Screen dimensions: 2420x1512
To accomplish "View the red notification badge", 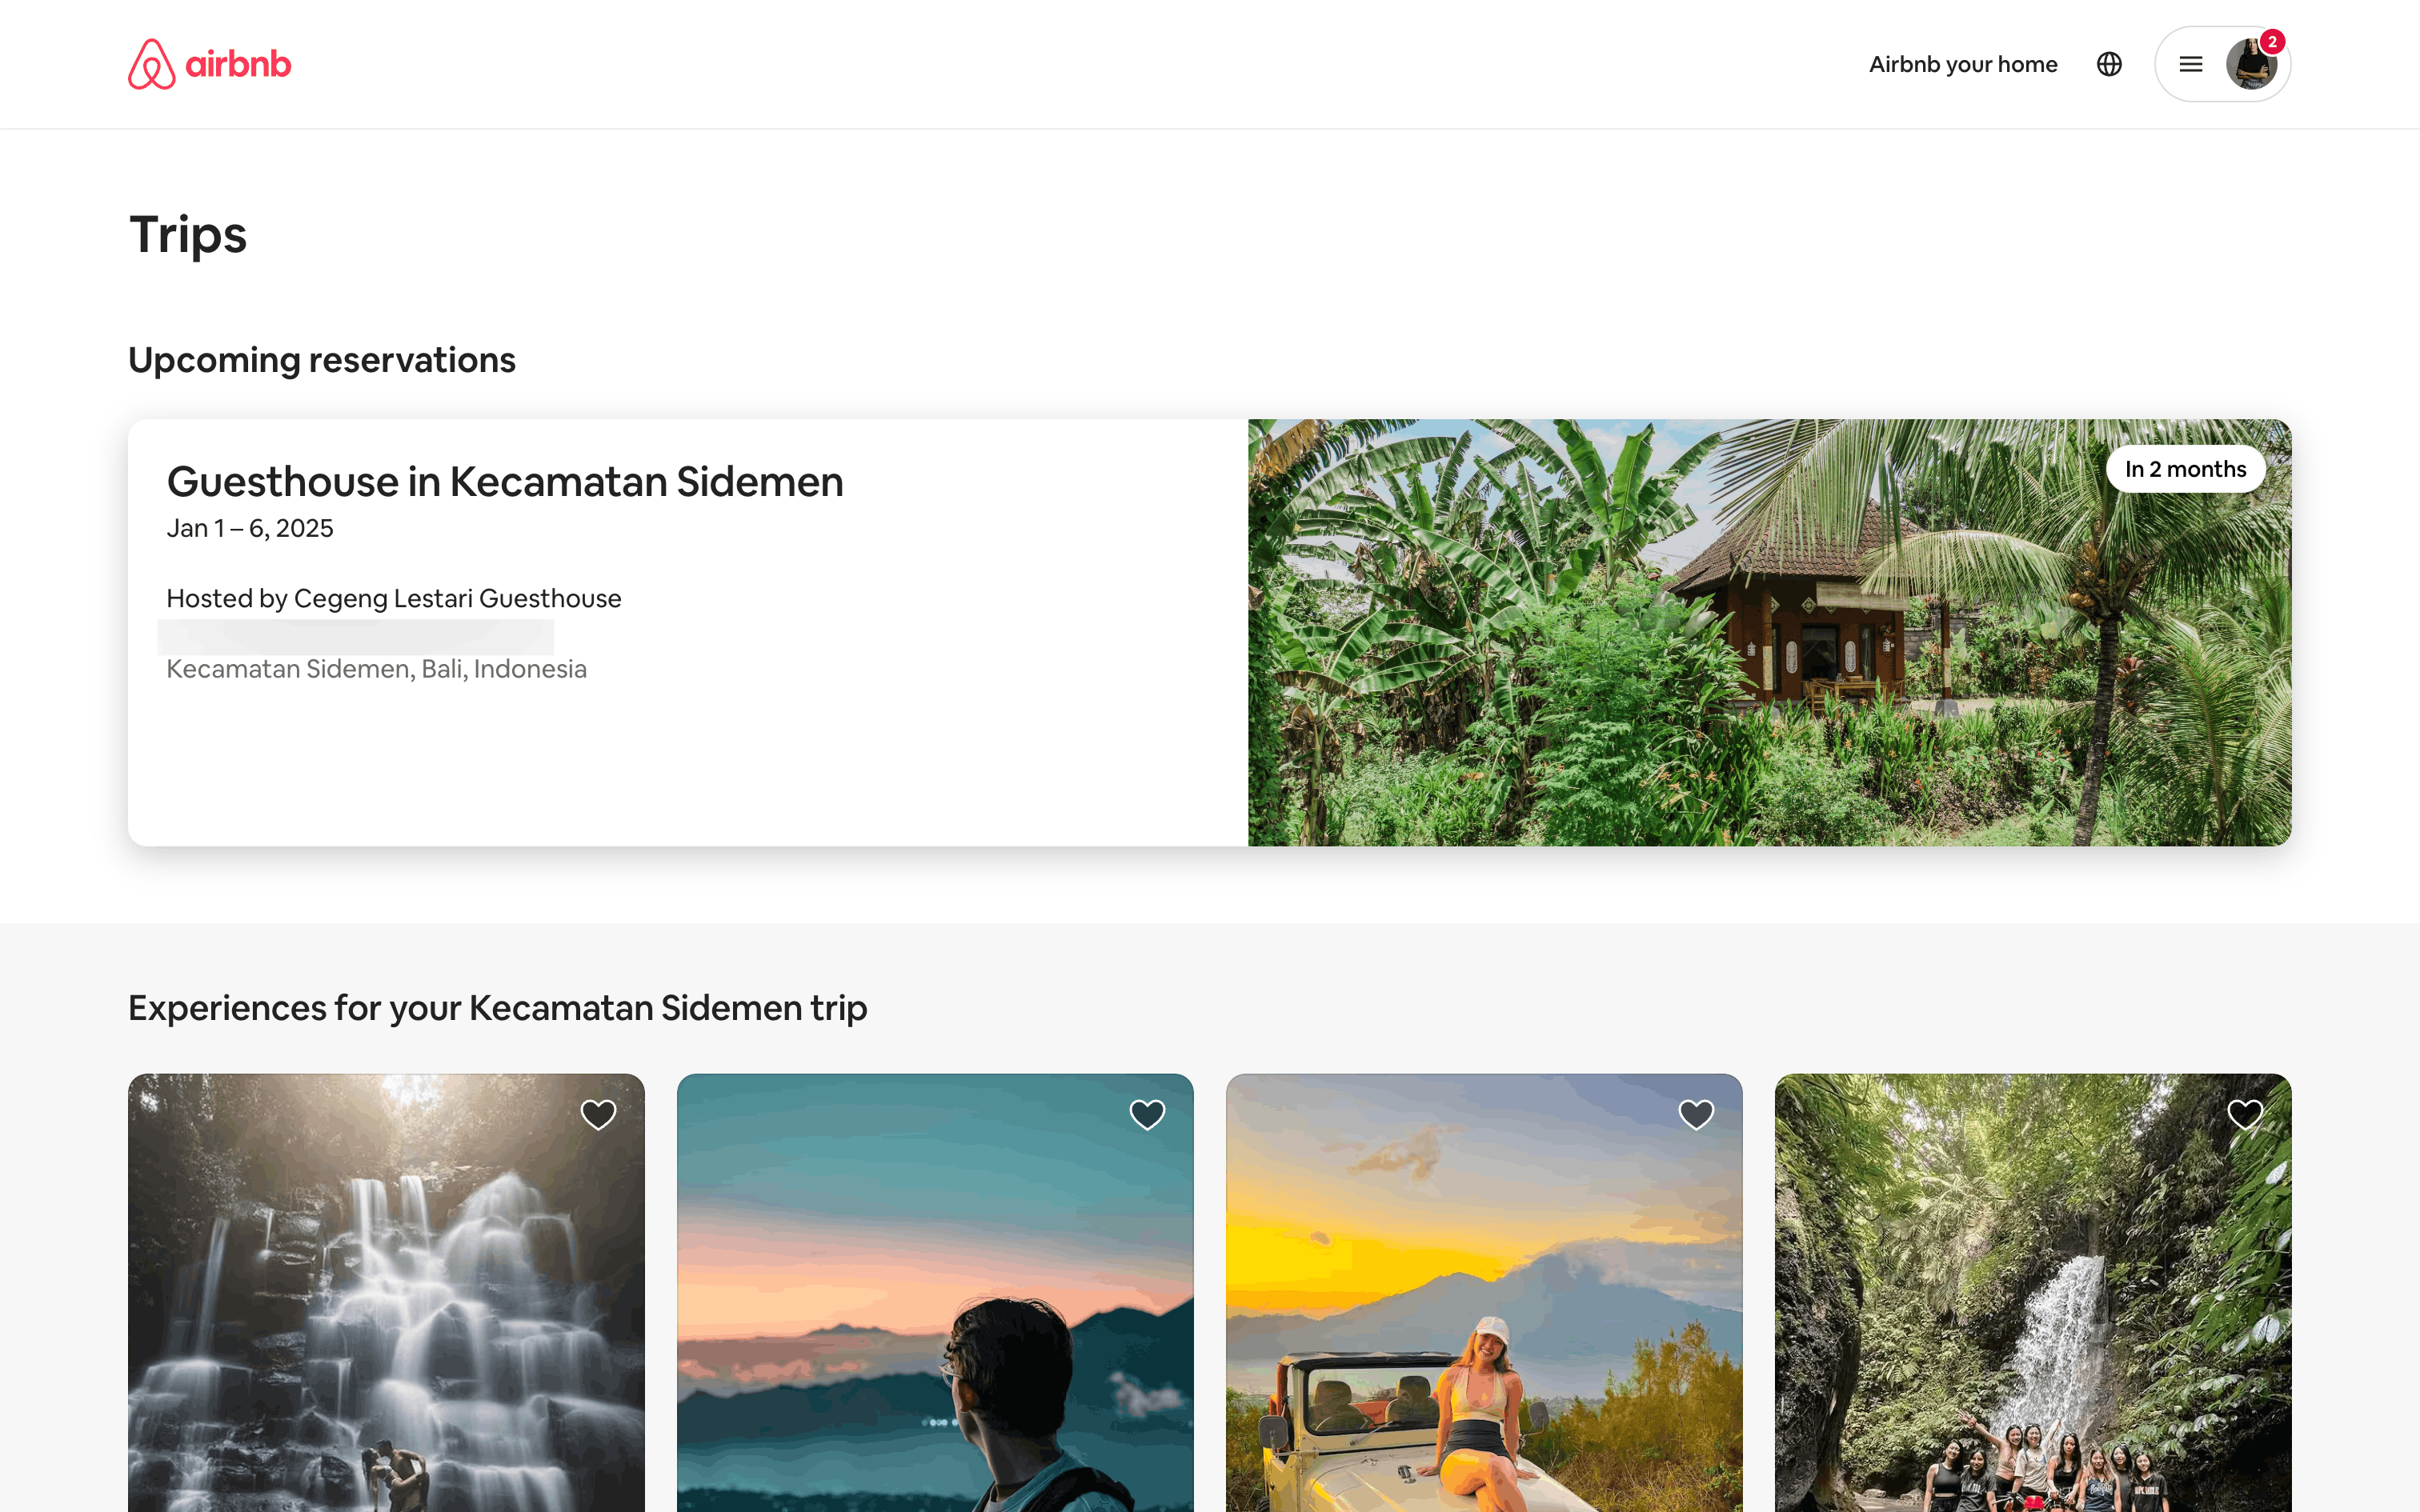I will [x=2272, y=42].
